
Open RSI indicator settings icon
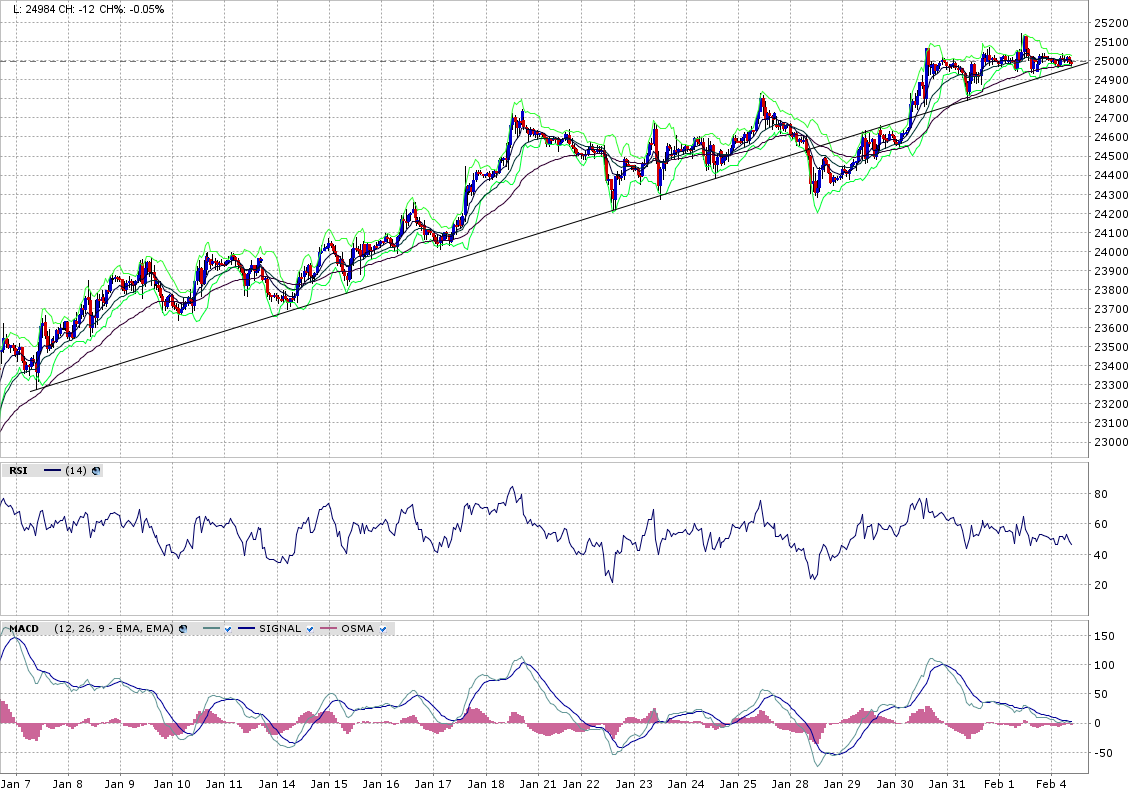[x=96, y=471]
